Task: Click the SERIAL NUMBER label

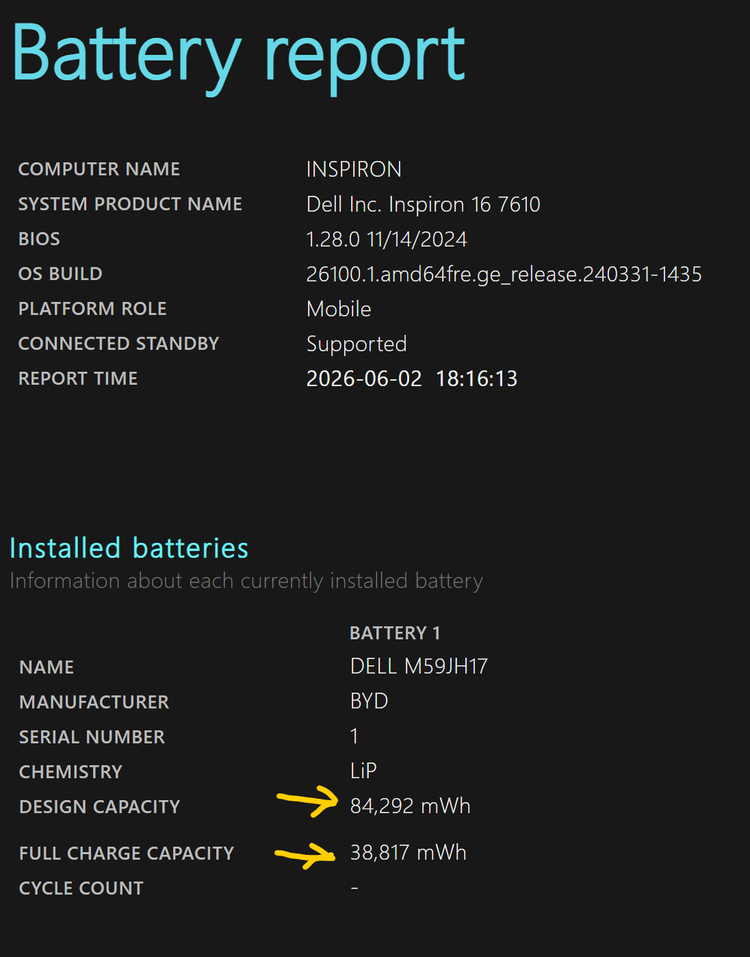Action: click(92, 737)
